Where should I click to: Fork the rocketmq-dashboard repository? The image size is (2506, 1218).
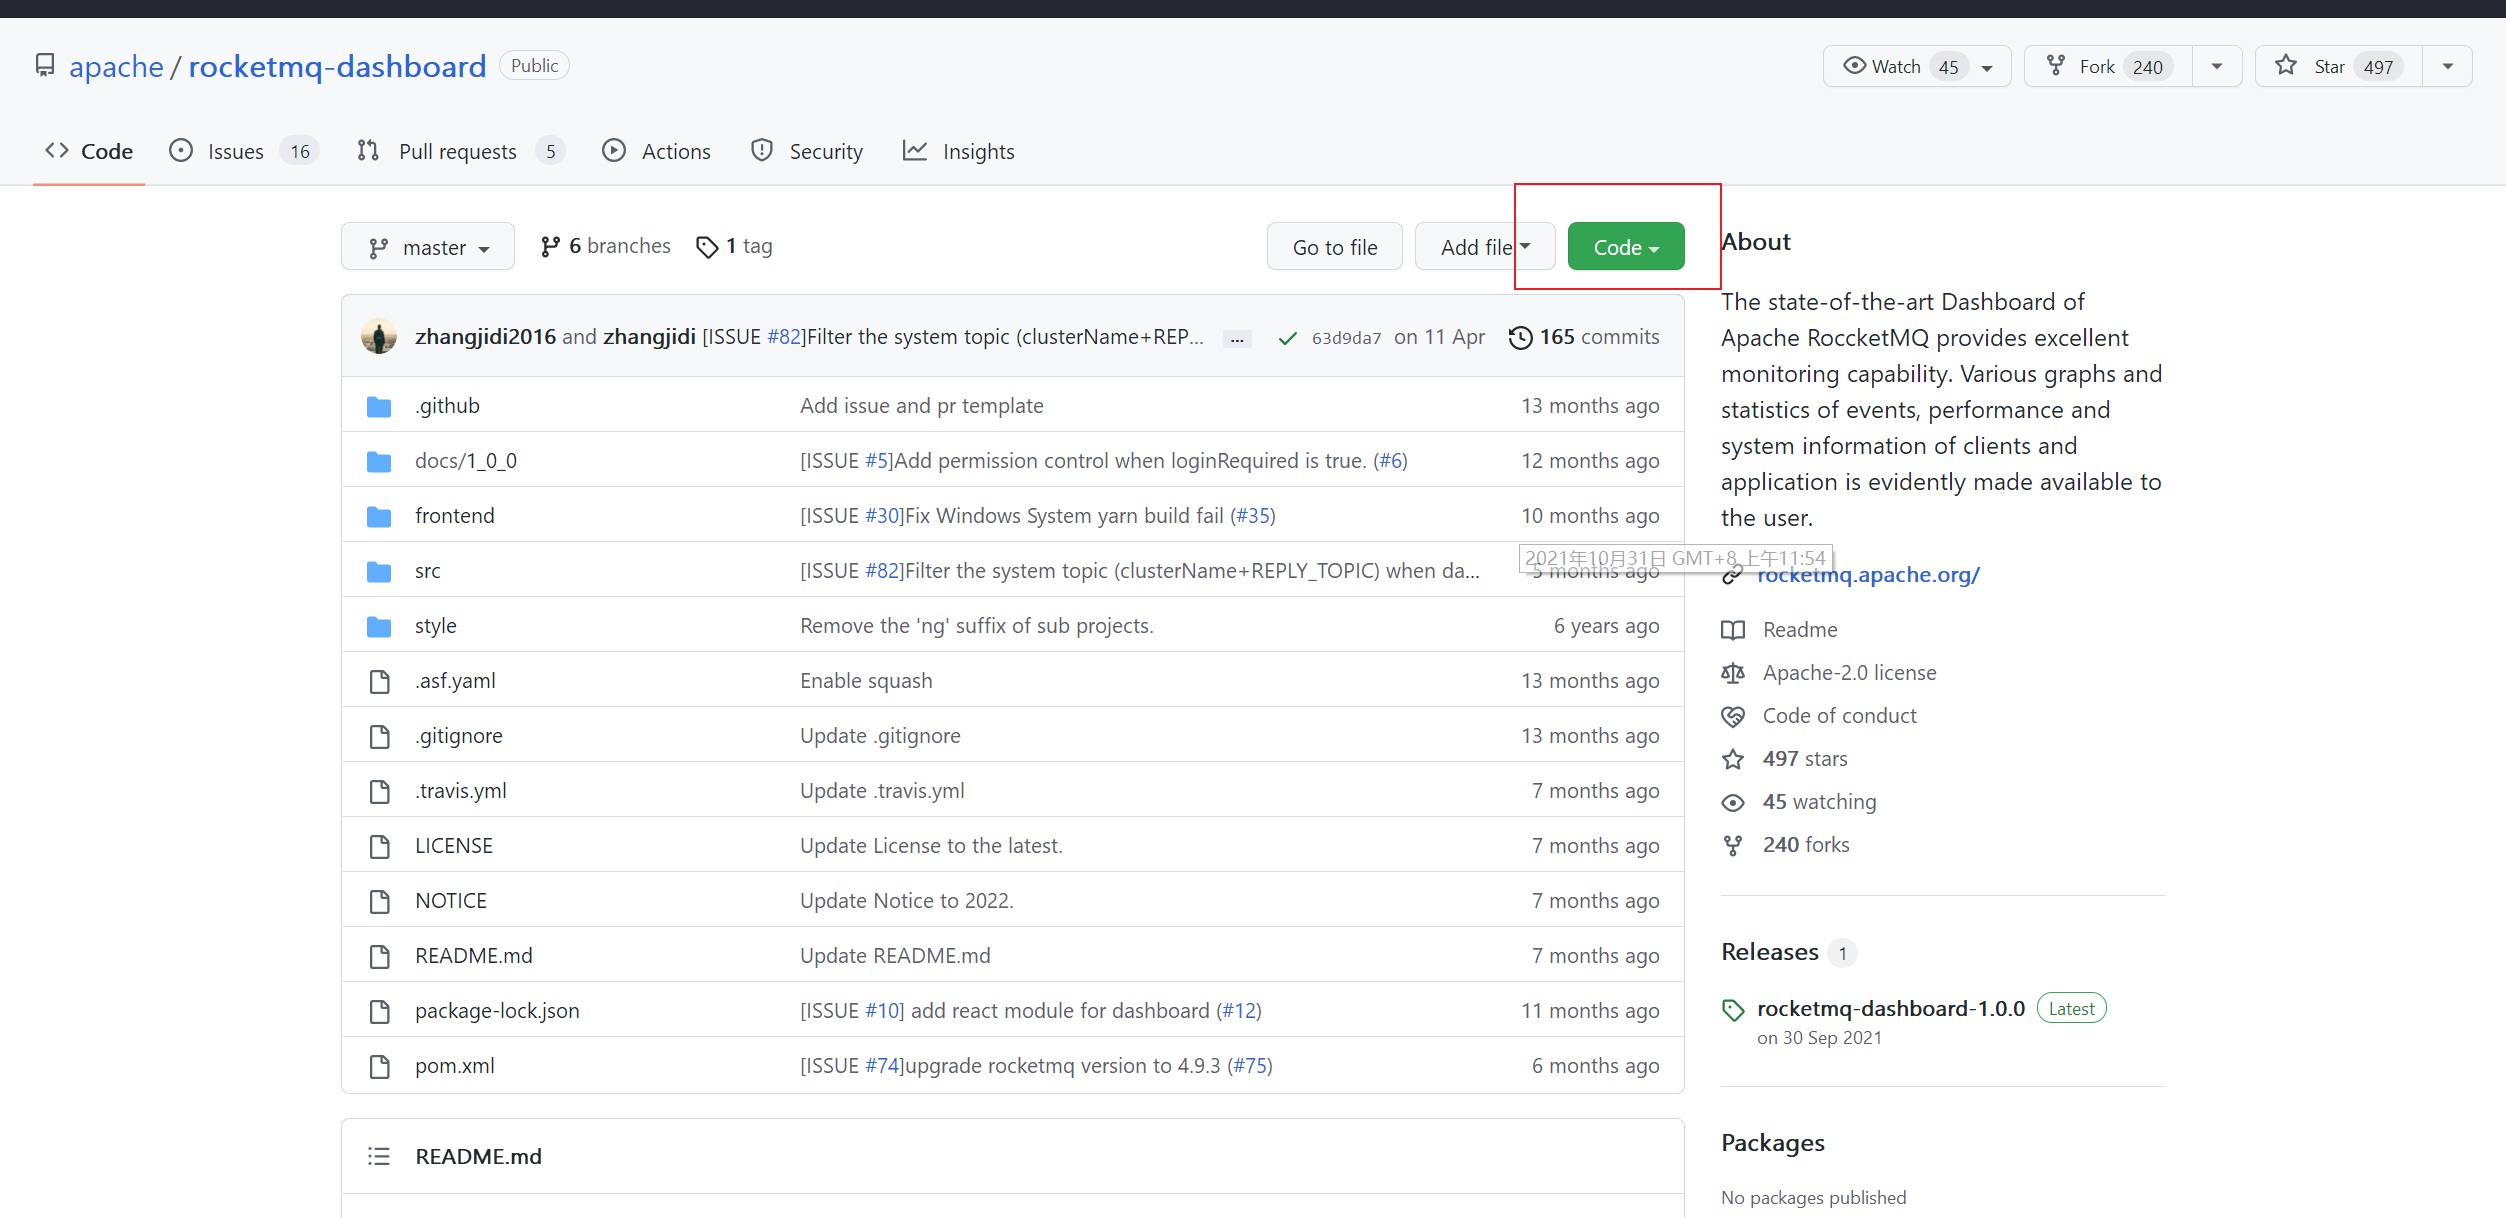(x=2109, y=66)
